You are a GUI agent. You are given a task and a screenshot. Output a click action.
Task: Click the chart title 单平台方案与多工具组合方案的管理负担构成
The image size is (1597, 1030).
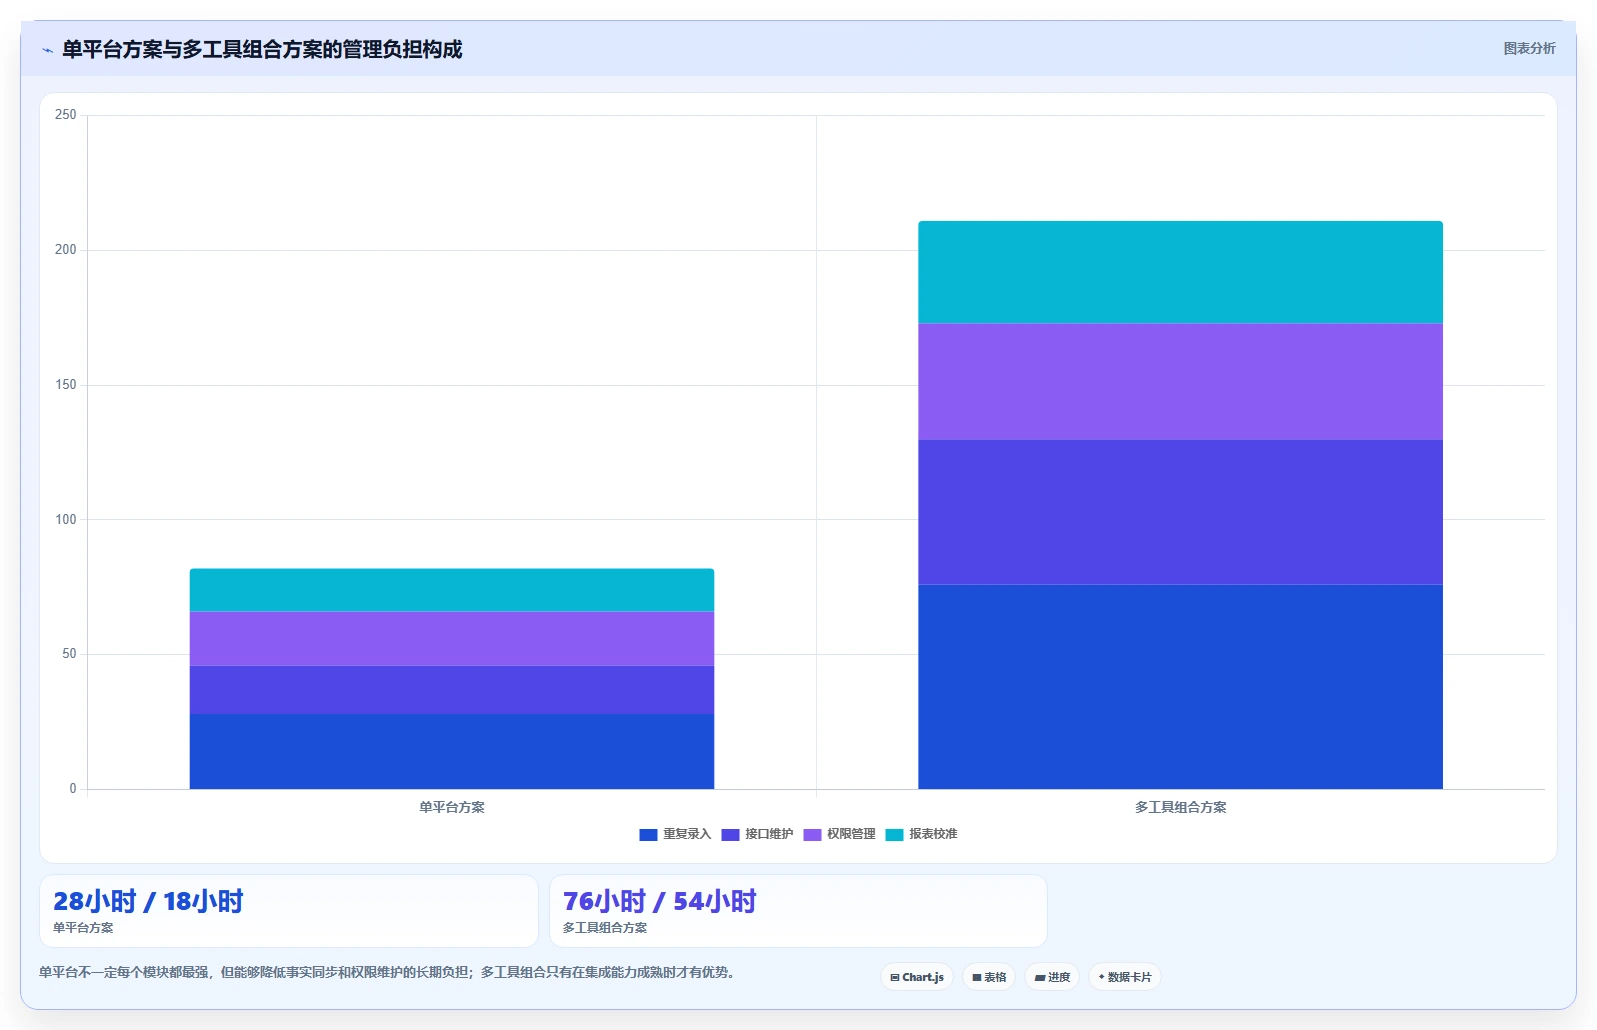[x=262, y=50]
